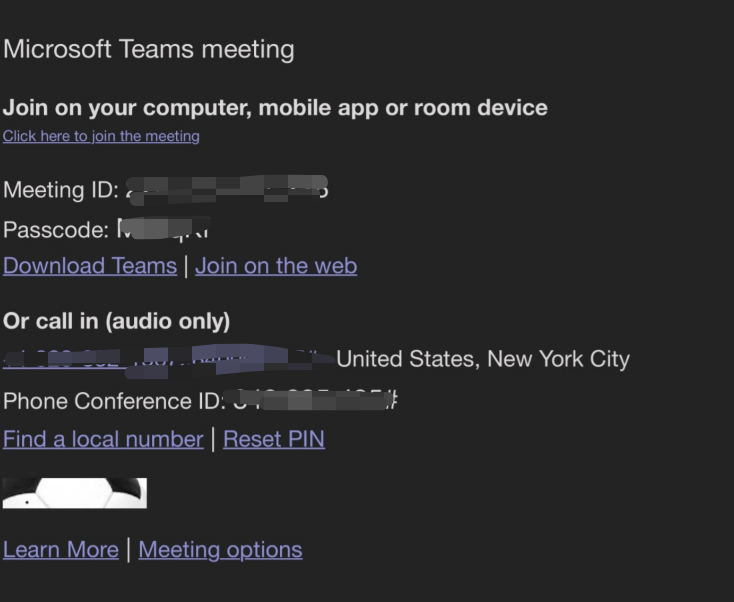Click the Passcode label text
The height and width of the screenshot is (602, 734).
(56, 230)
